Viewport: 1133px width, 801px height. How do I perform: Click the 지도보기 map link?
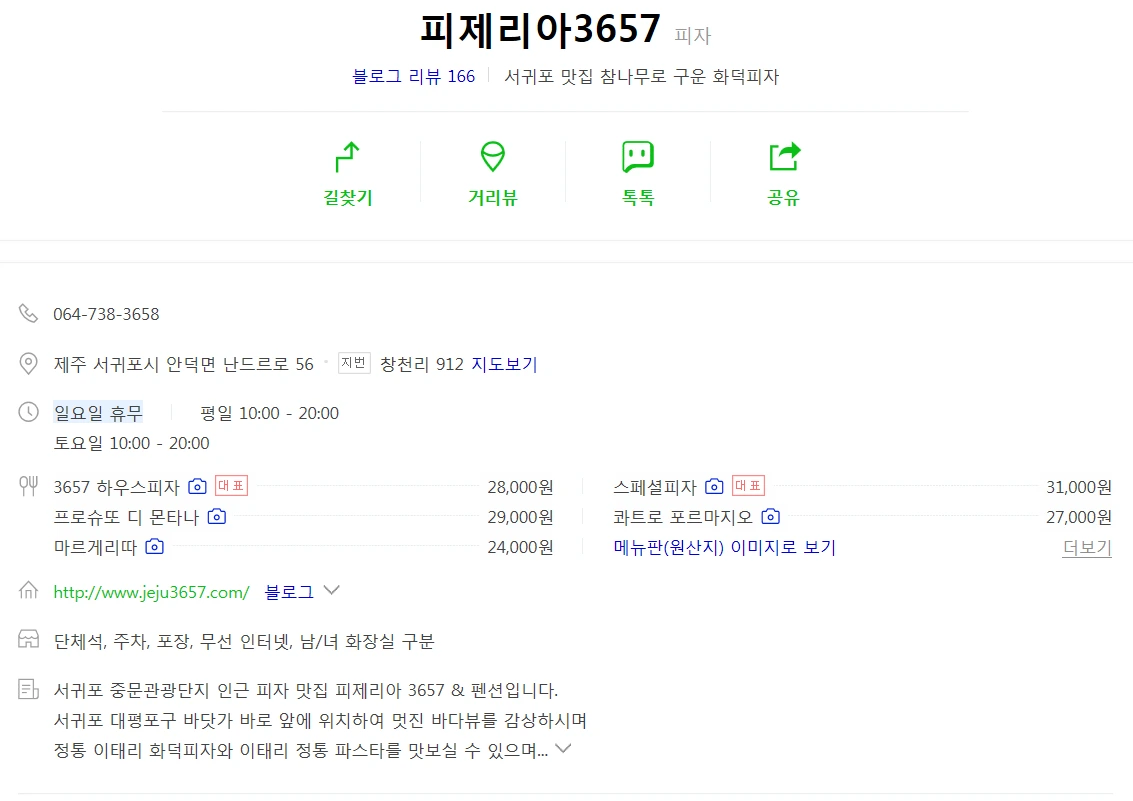(504, 364)
